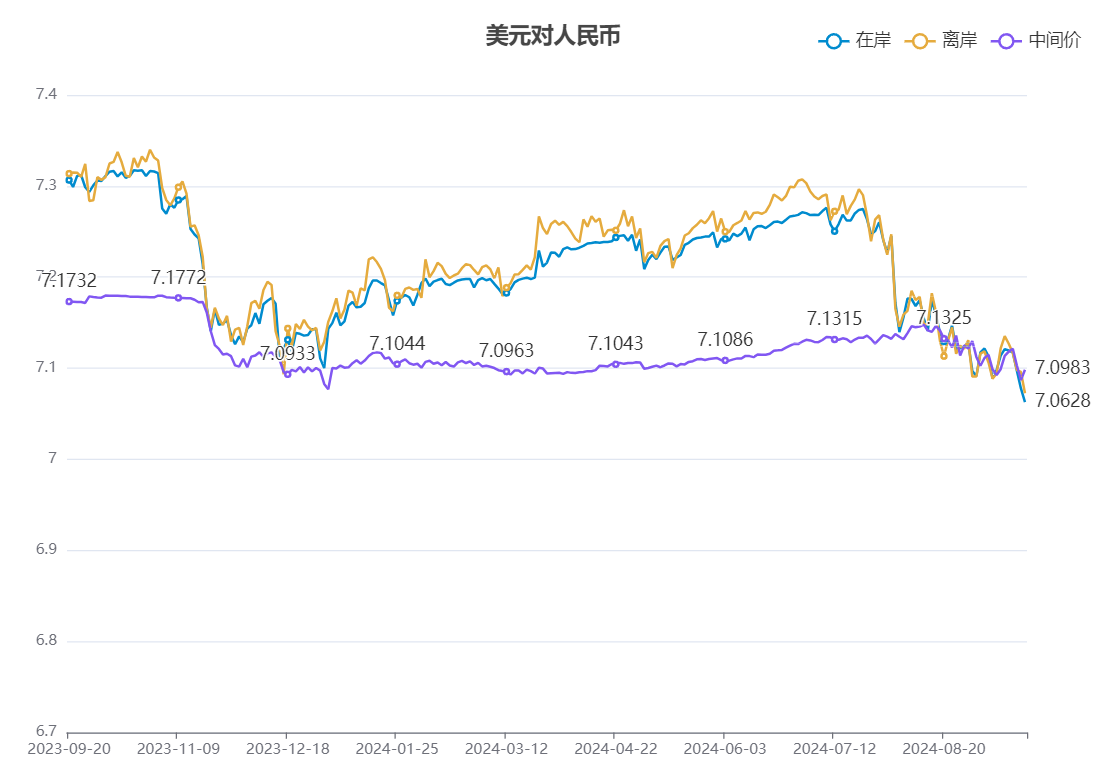Click the 7.1086 value label
Viewport: 1096px width, 775px height.
click(725, 340)
